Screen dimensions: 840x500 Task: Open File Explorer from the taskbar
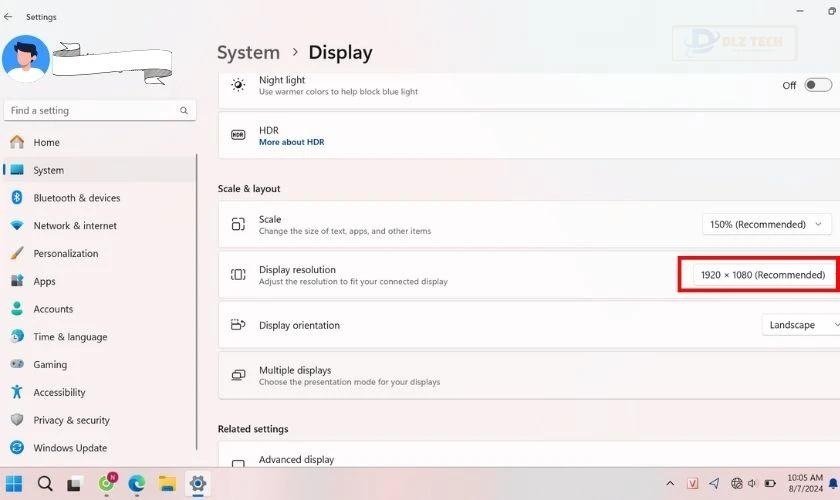[167, 484]
